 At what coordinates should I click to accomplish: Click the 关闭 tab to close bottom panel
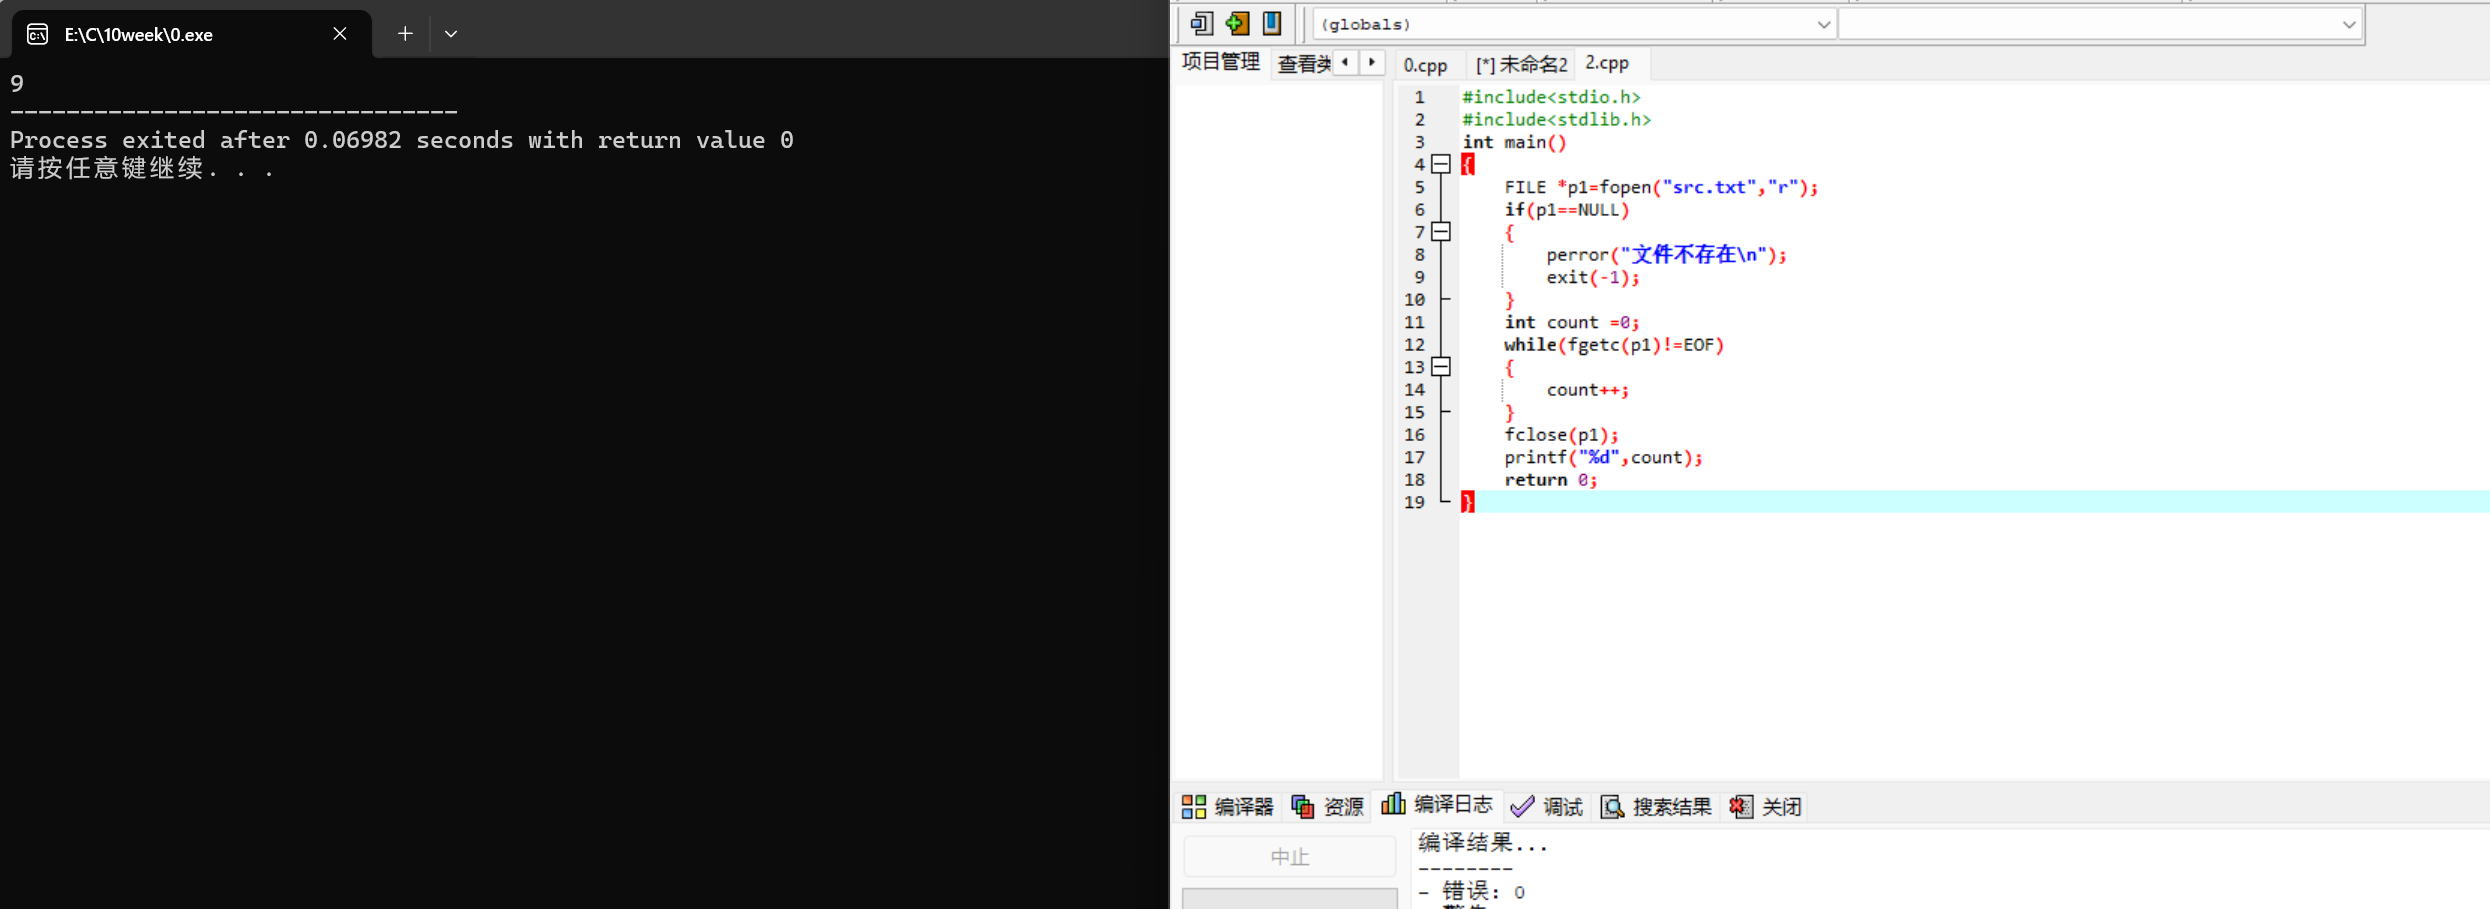click(1766, 807)
